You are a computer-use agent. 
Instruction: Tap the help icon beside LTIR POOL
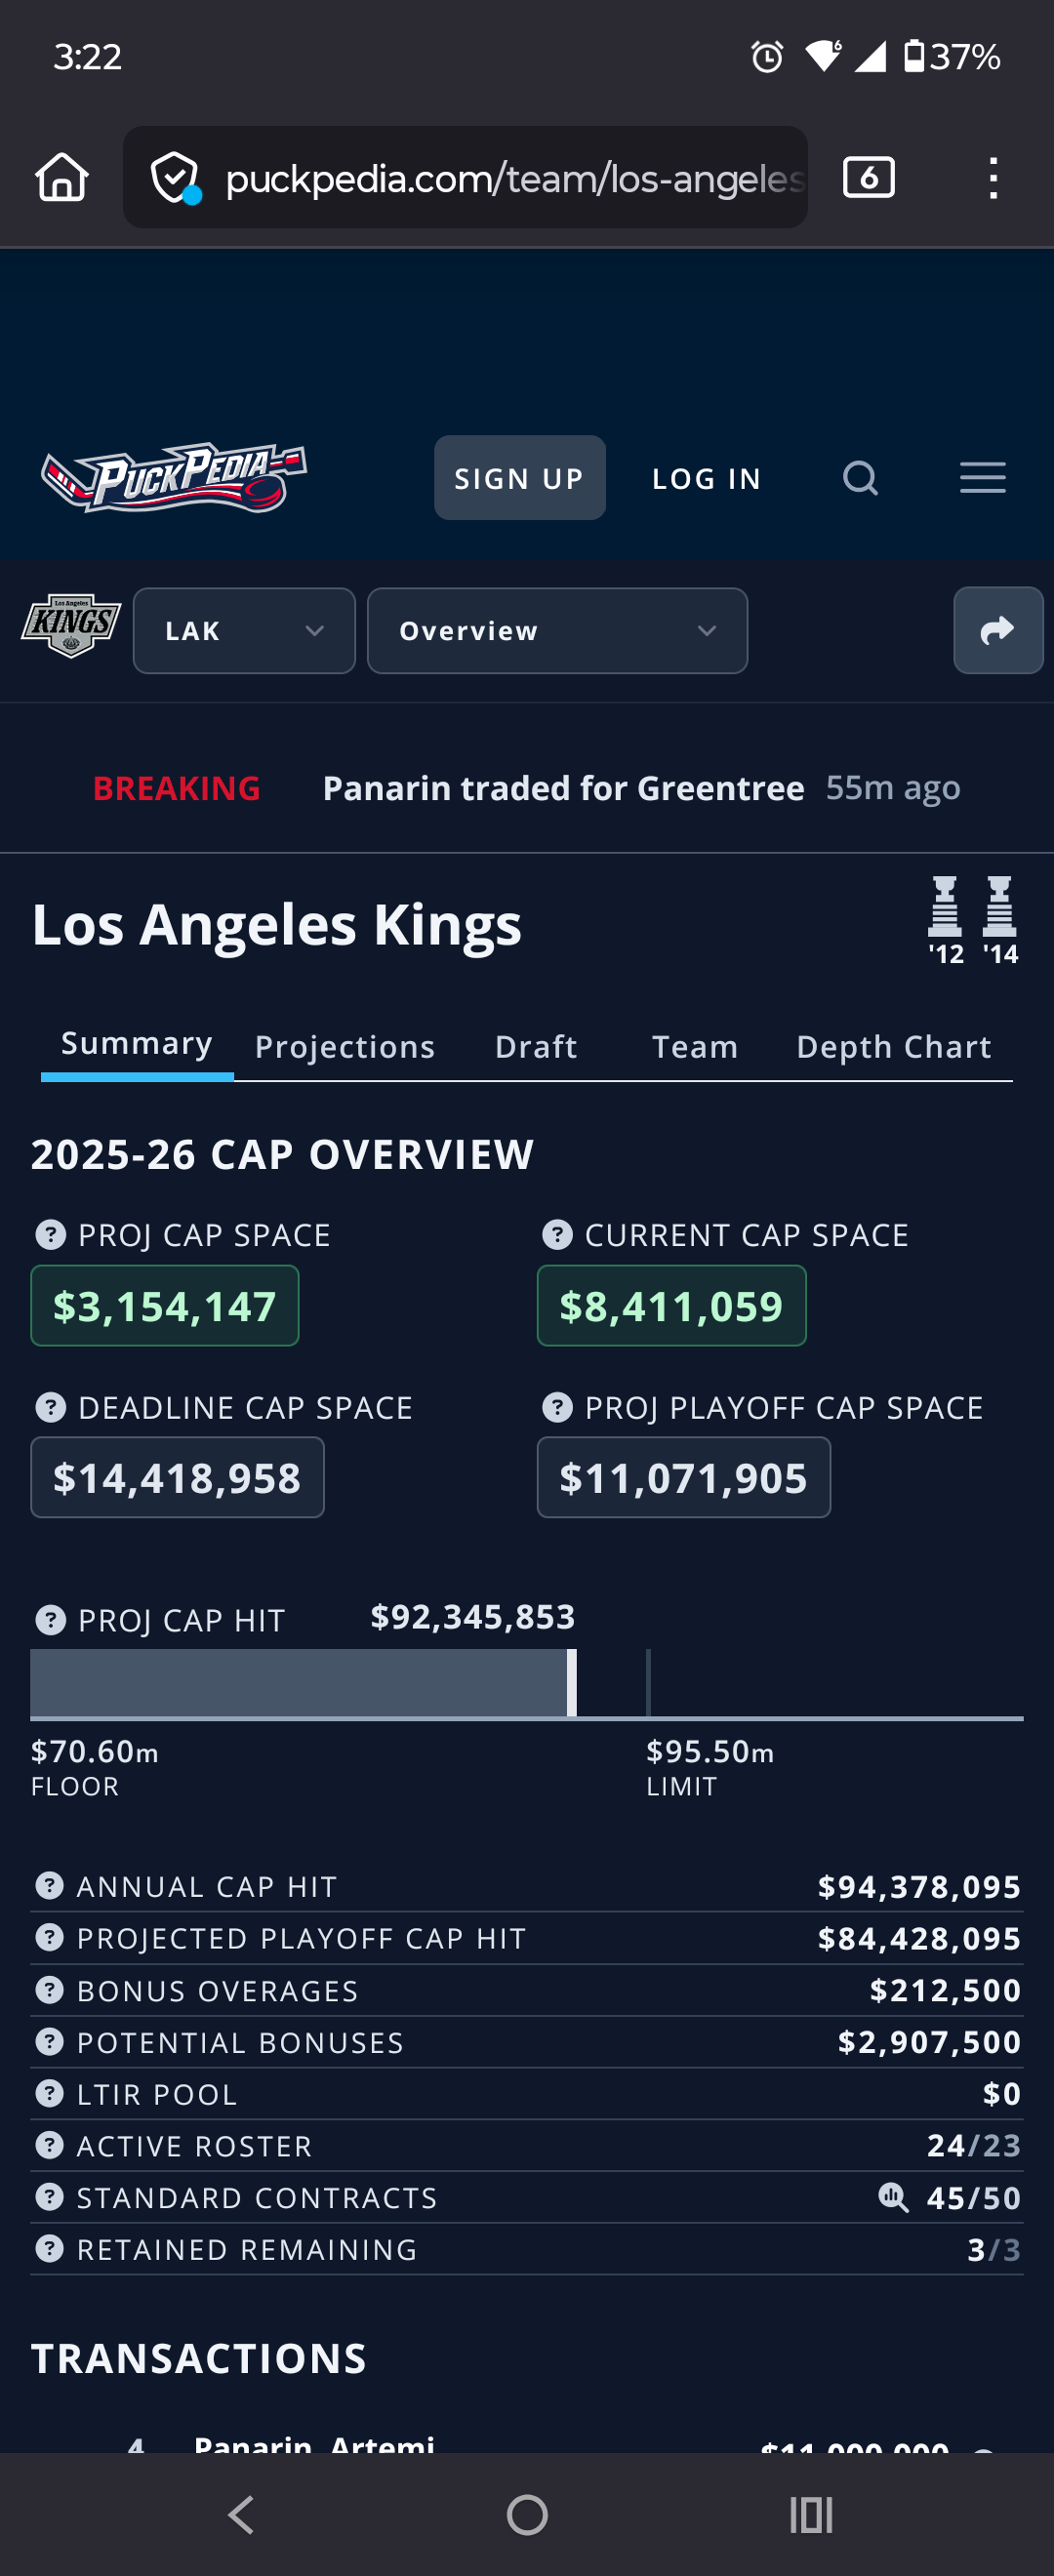[x=50, y=2093]
